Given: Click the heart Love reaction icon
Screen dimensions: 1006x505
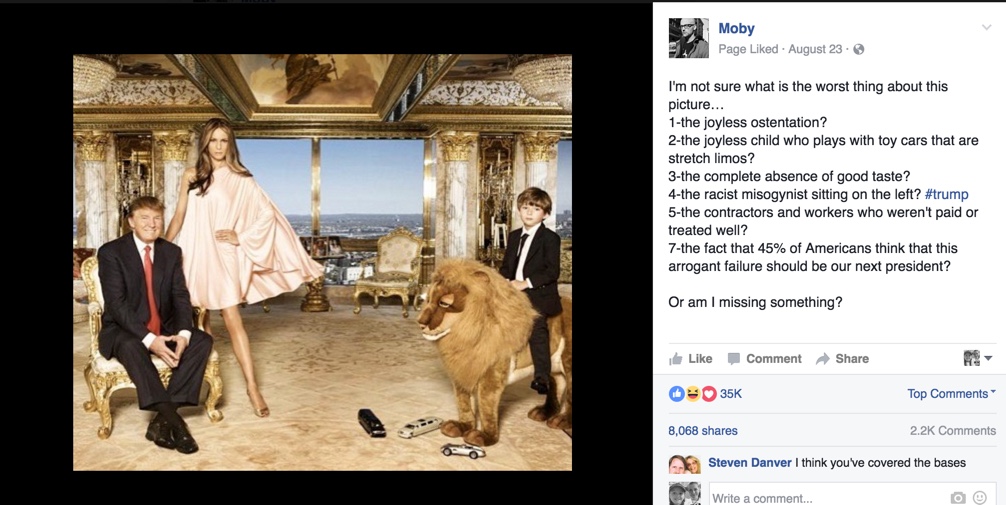Looking at the screenshot, I should tap(709, 394).
